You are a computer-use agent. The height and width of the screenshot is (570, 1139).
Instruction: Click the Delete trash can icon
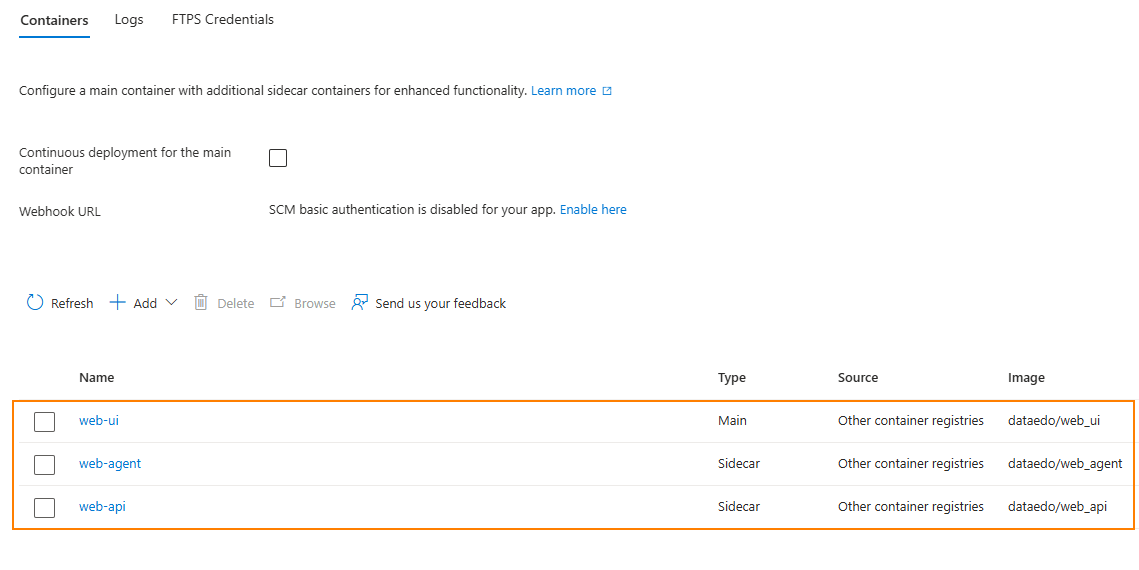[201, 303]
